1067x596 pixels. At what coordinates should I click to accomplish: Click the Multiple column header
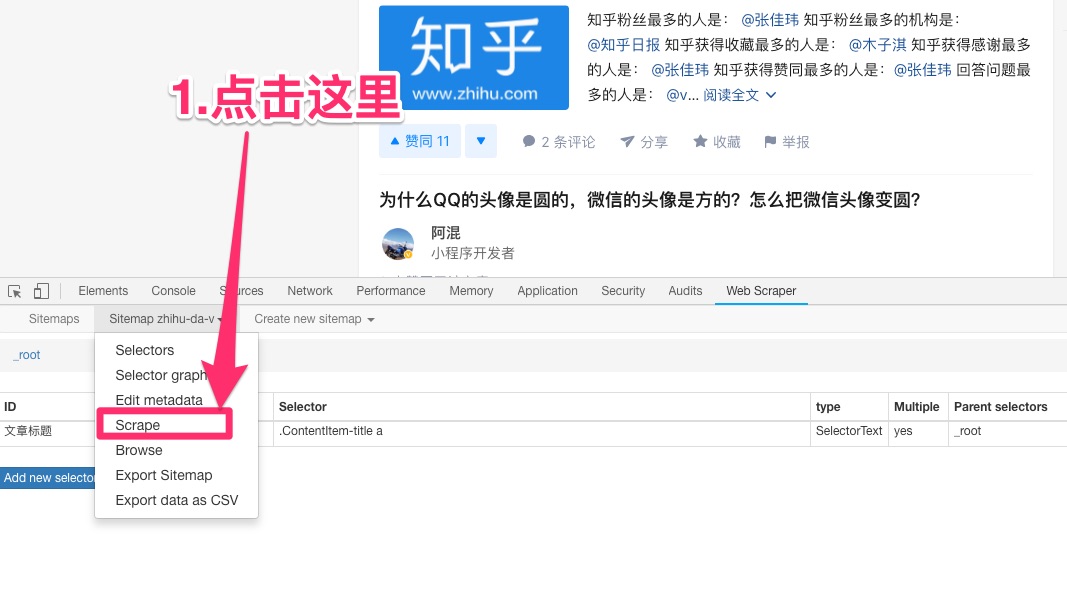pos(917,407)
